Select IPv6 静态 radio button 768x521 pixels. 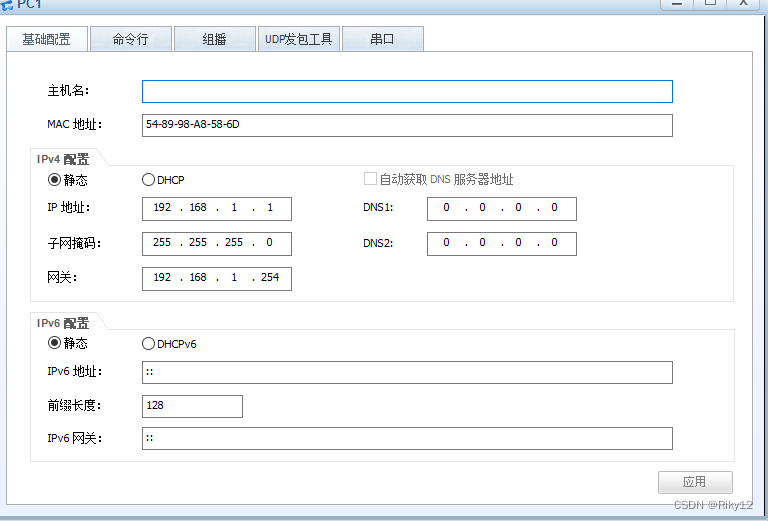click(x=54, y=343)
